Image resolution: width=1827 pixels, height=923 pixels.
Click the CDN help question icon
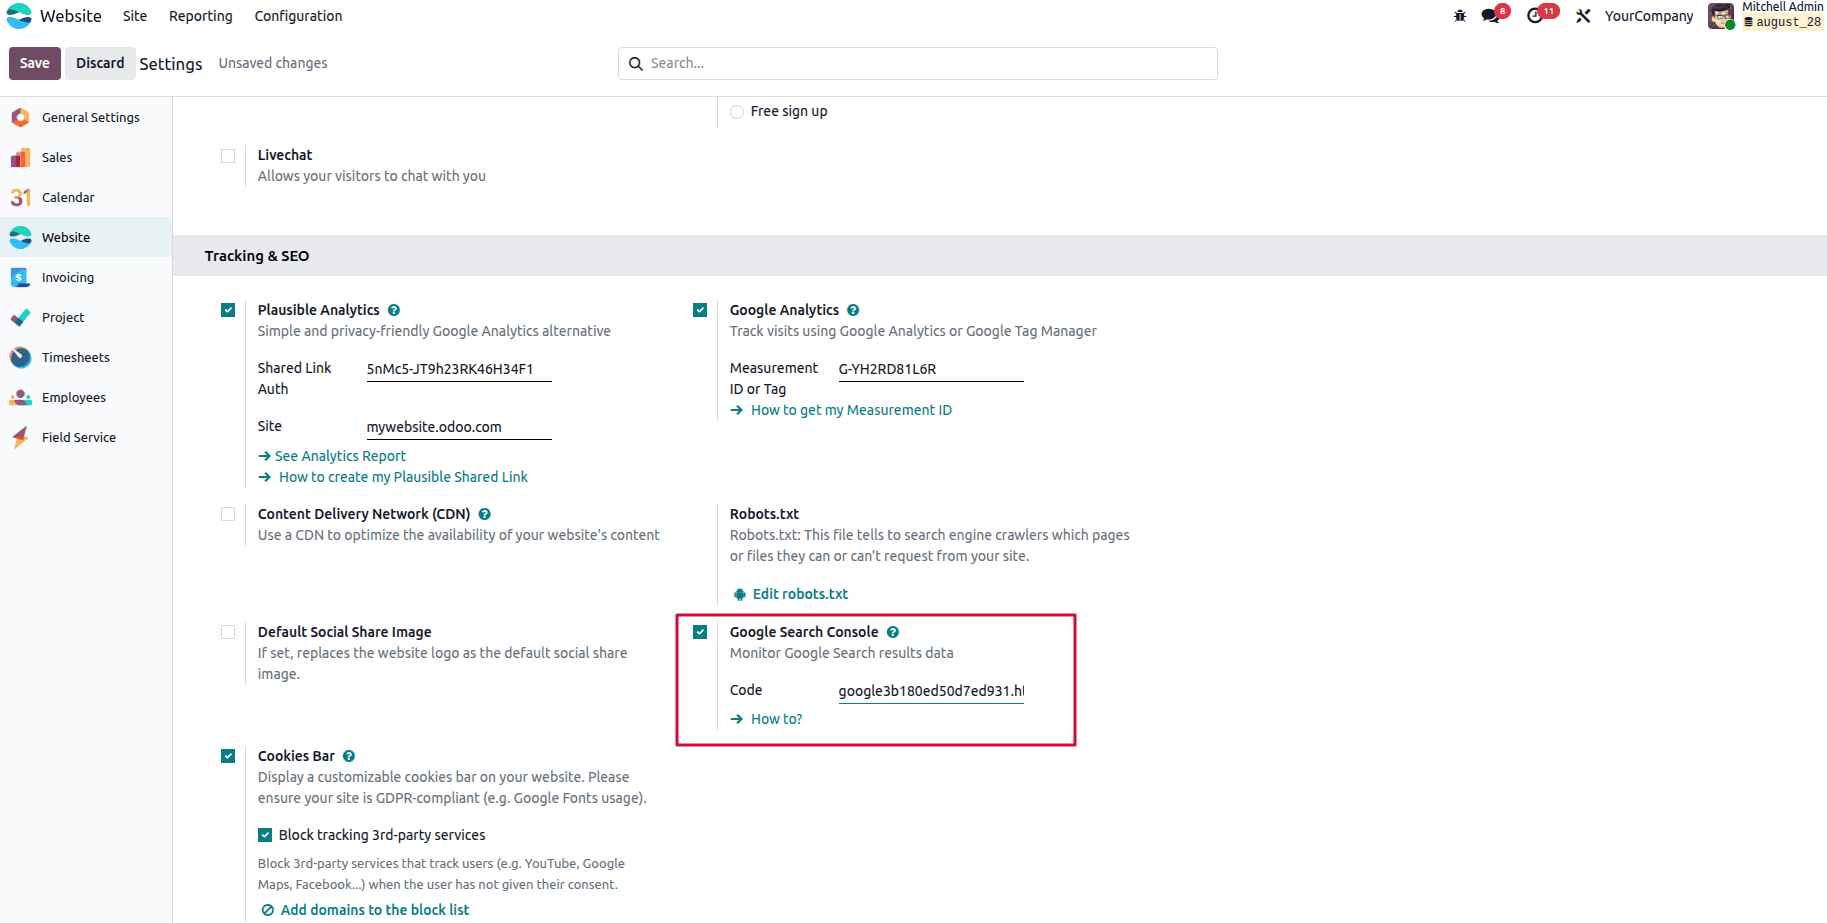(x=485, y=514)
